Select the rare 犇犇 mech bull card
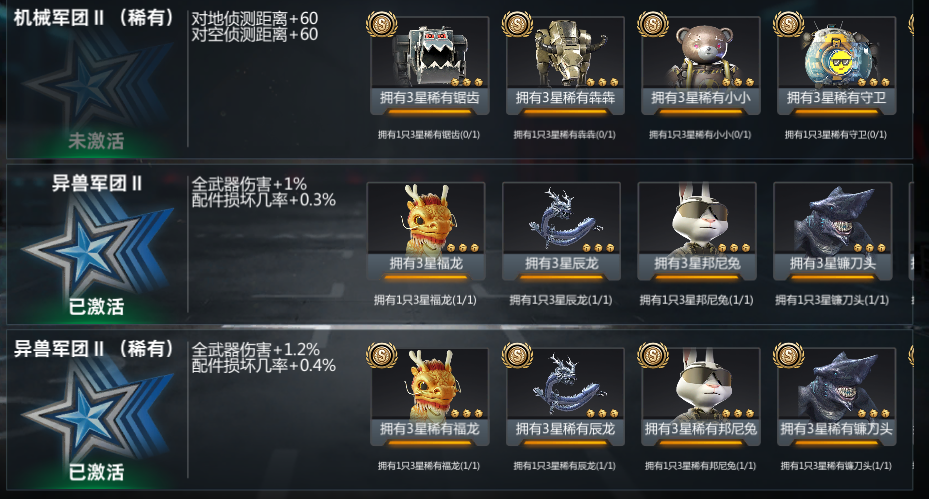The width and height of the screenshot is (929, 499). 565,65
